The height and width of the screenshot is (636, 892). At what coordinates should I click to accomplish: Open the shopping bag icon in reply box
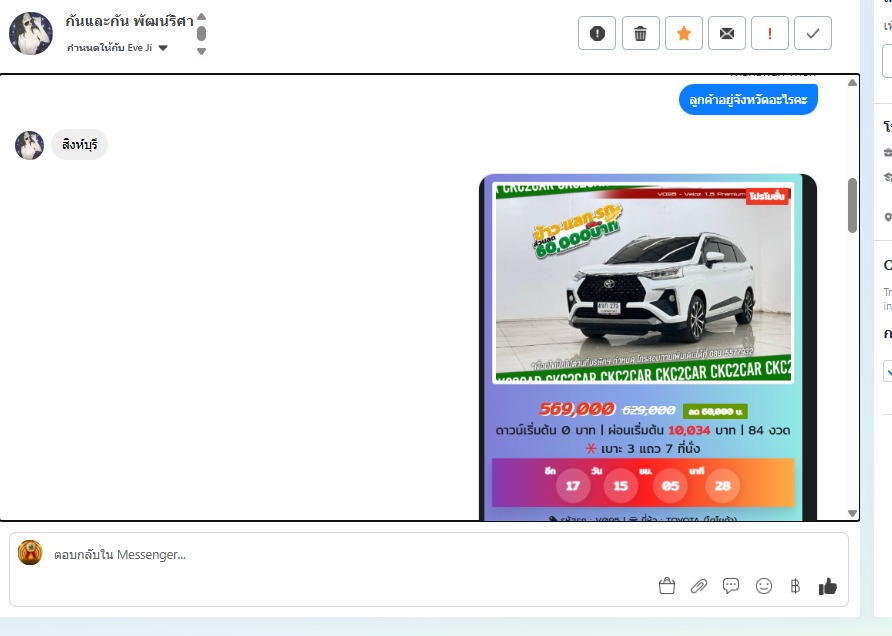[667, 586]
